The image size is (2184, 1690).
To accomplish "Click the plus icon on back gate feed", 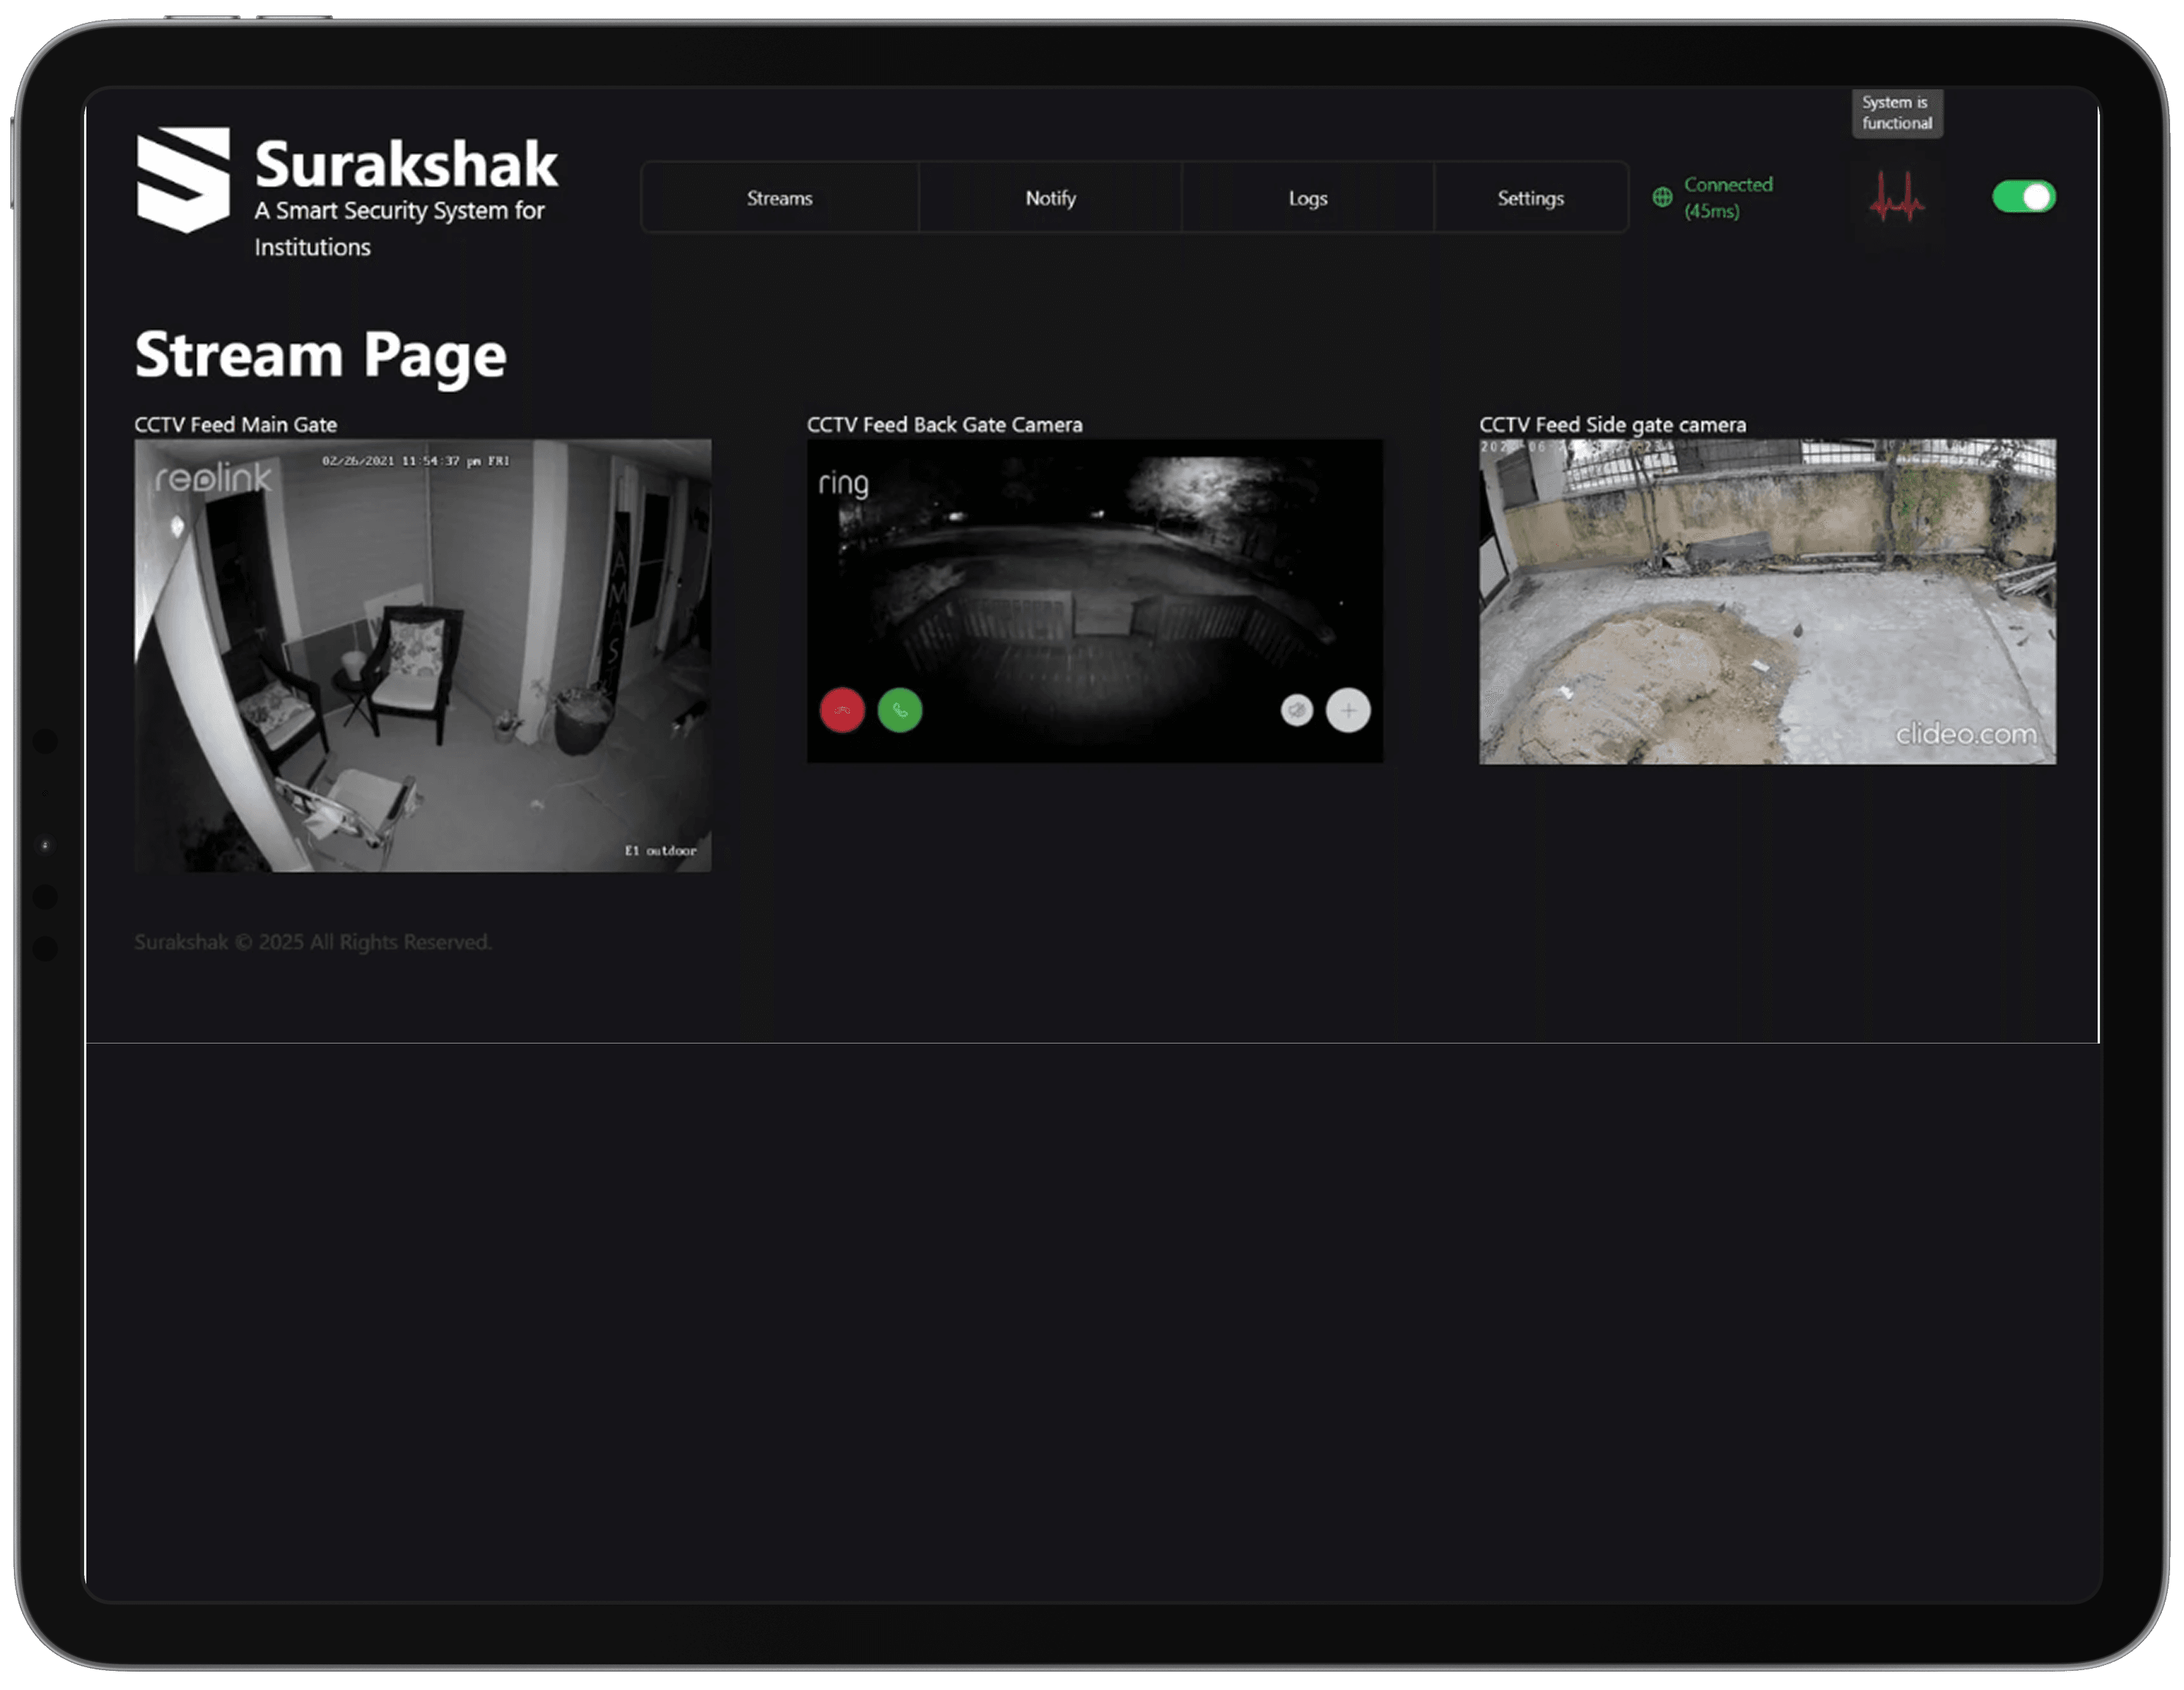I will [x=1348, y=711].
